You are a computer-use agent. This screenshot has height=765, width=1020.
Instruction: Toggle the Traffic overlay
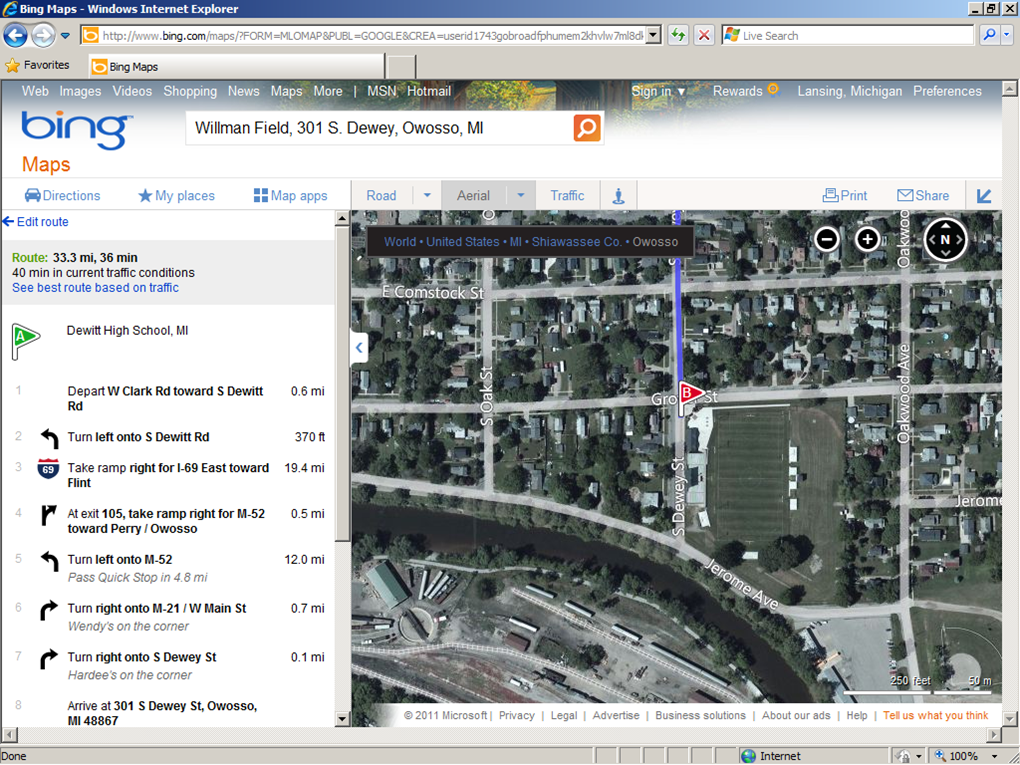pyautogui.click(x=567, y=195)
